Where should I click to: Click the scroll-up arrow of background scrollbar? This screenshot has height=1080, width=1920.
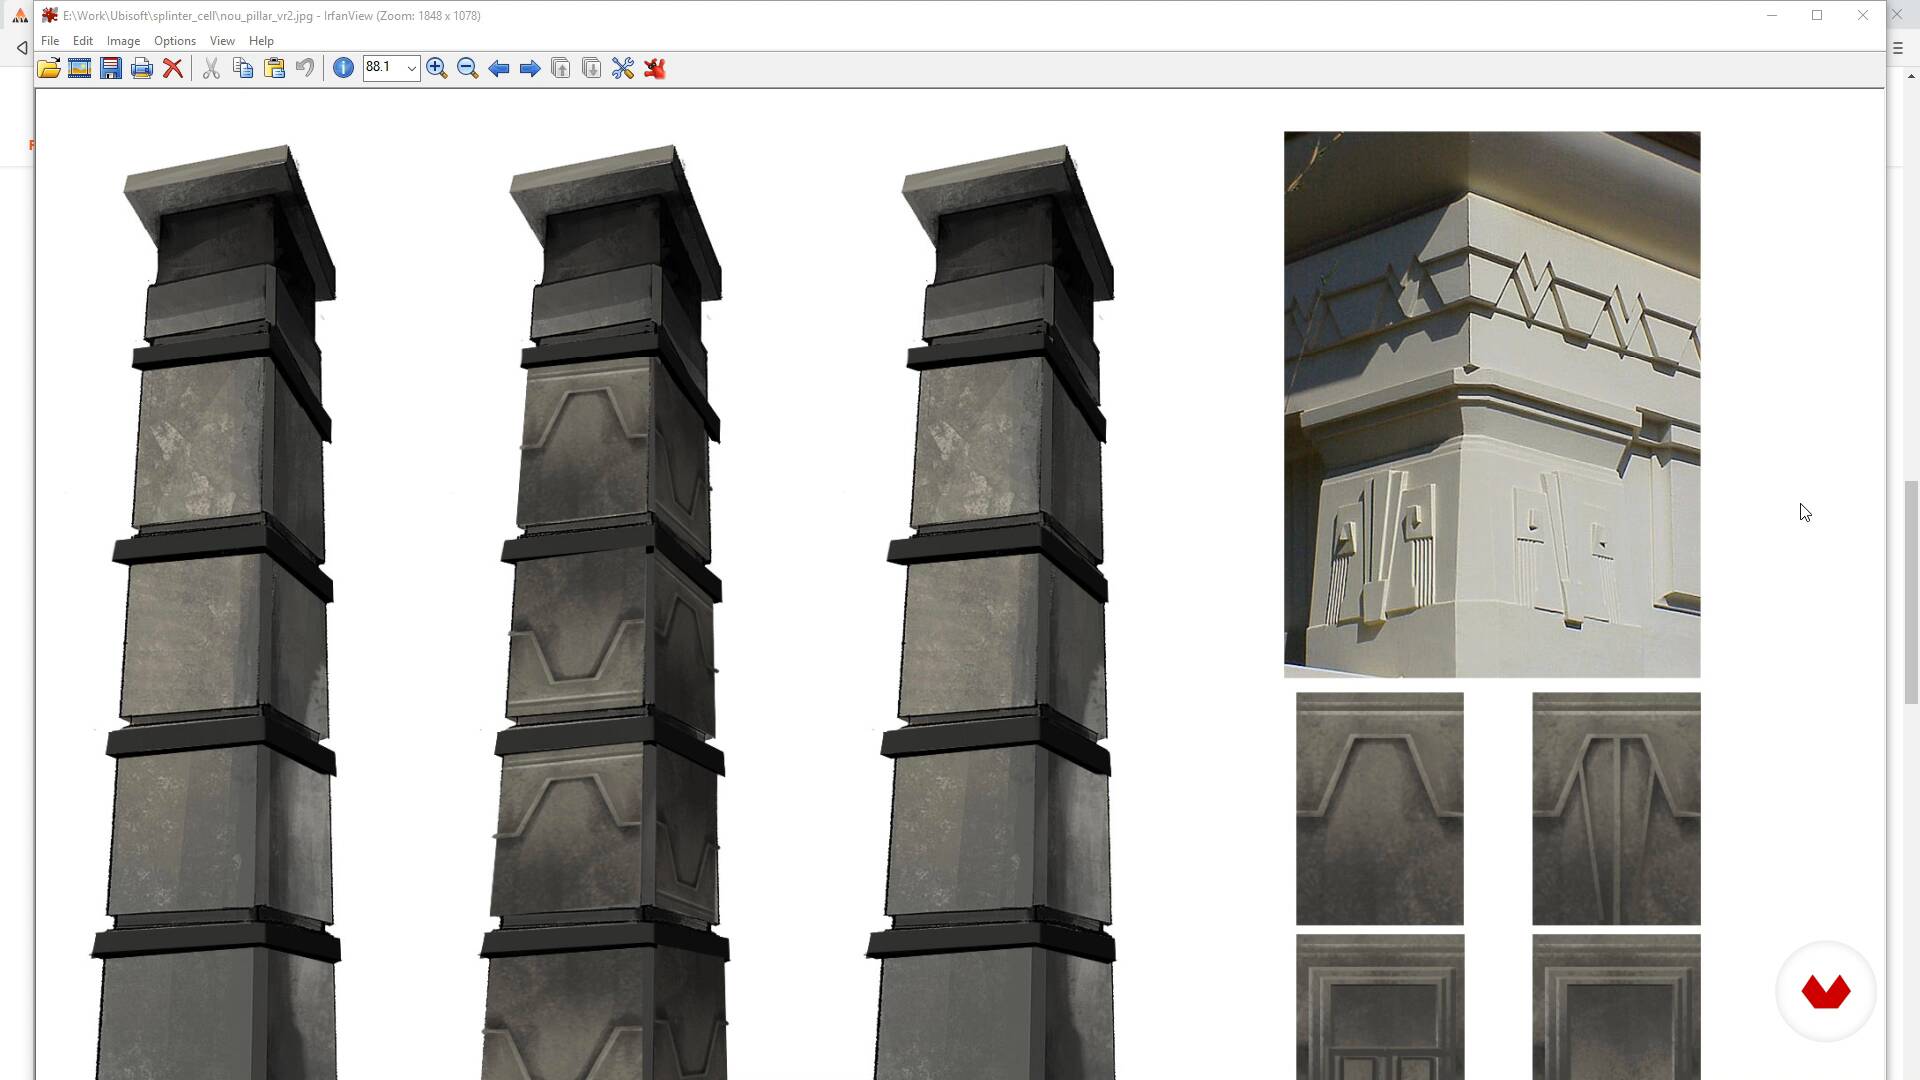(x=1912, y=76)
